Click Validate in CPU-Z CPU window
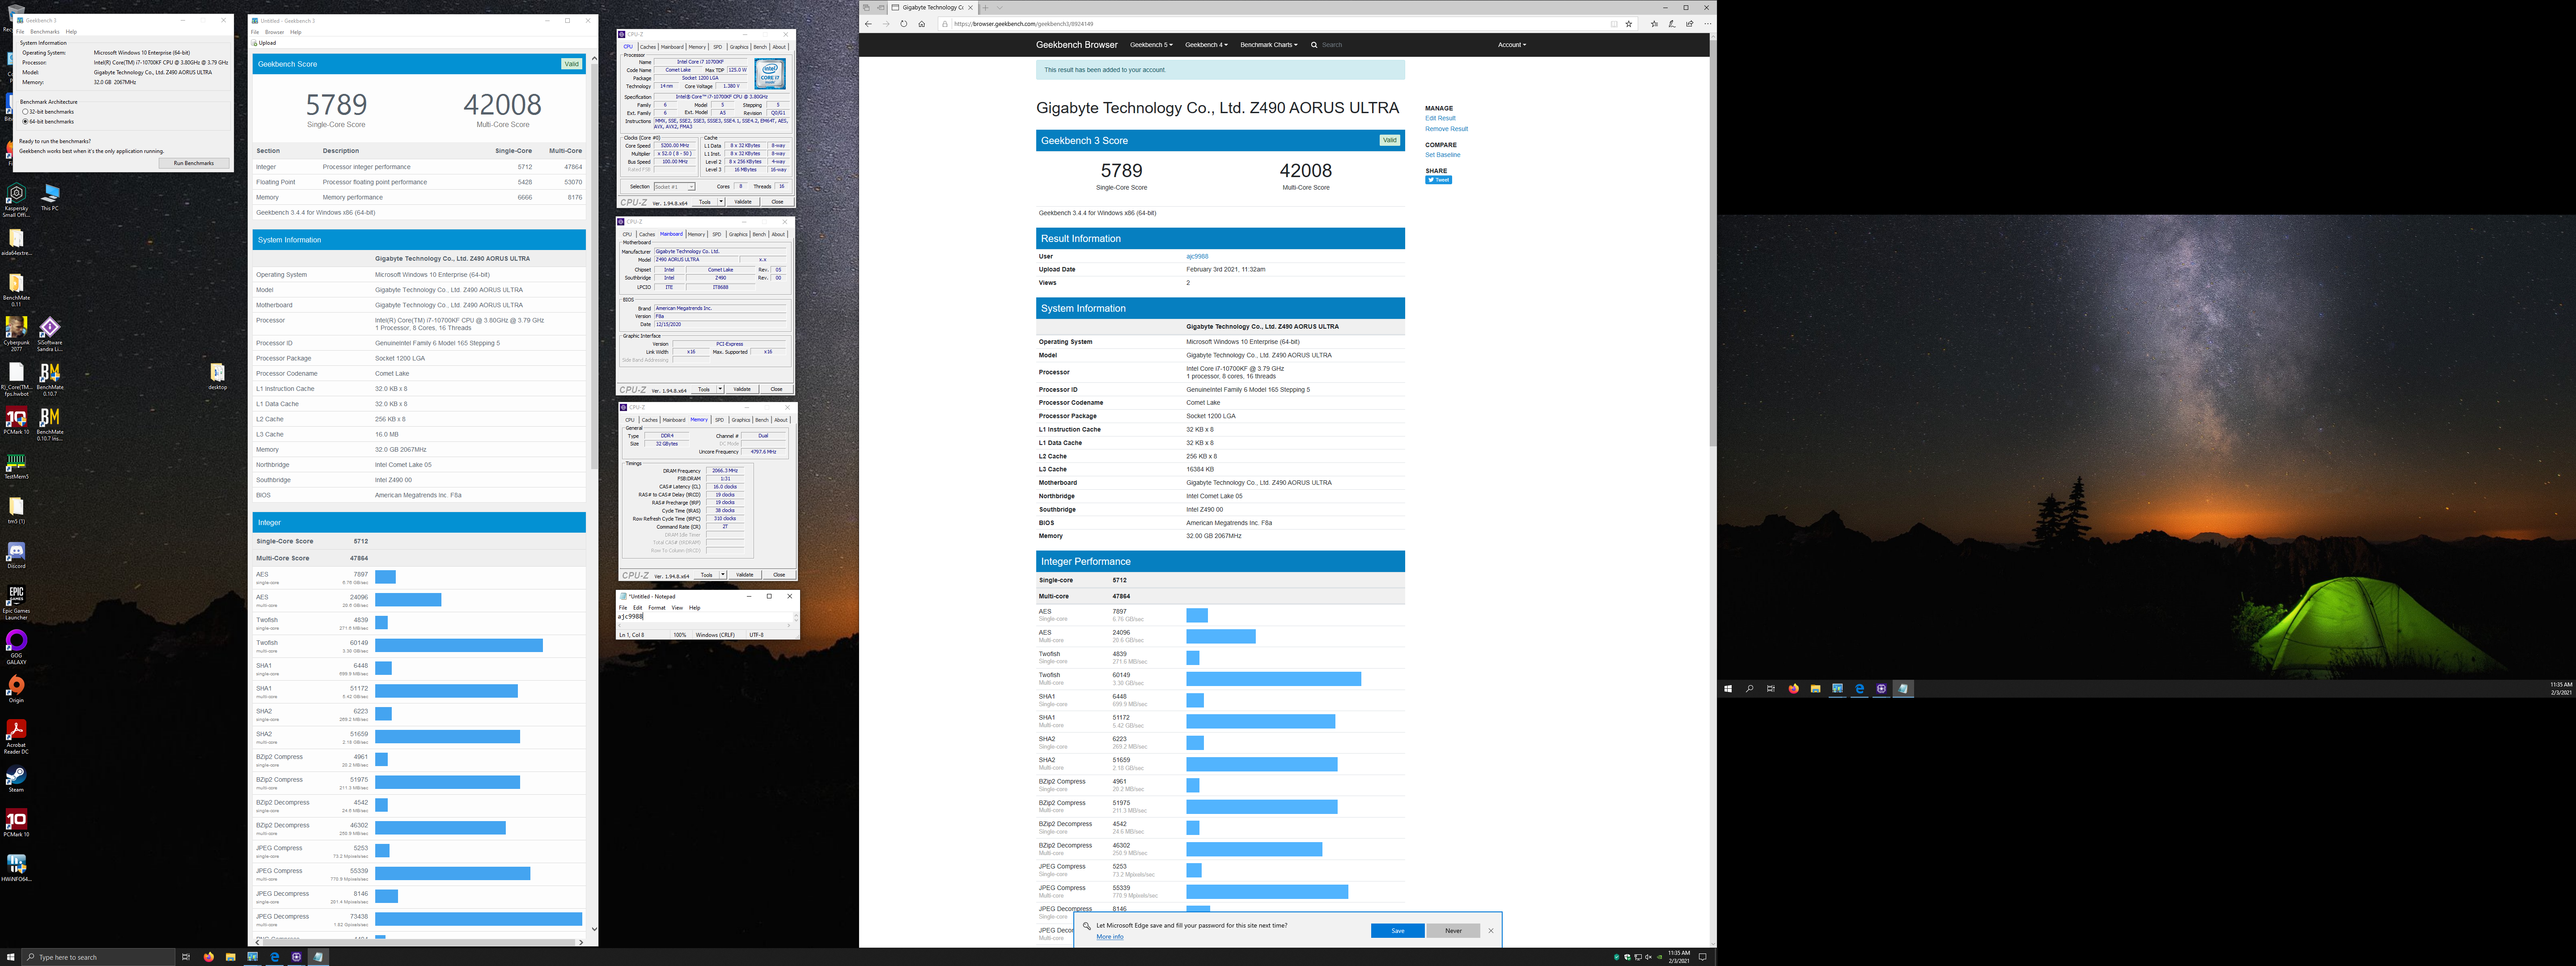The image size is (2576, 966). [x=742, y=202]
